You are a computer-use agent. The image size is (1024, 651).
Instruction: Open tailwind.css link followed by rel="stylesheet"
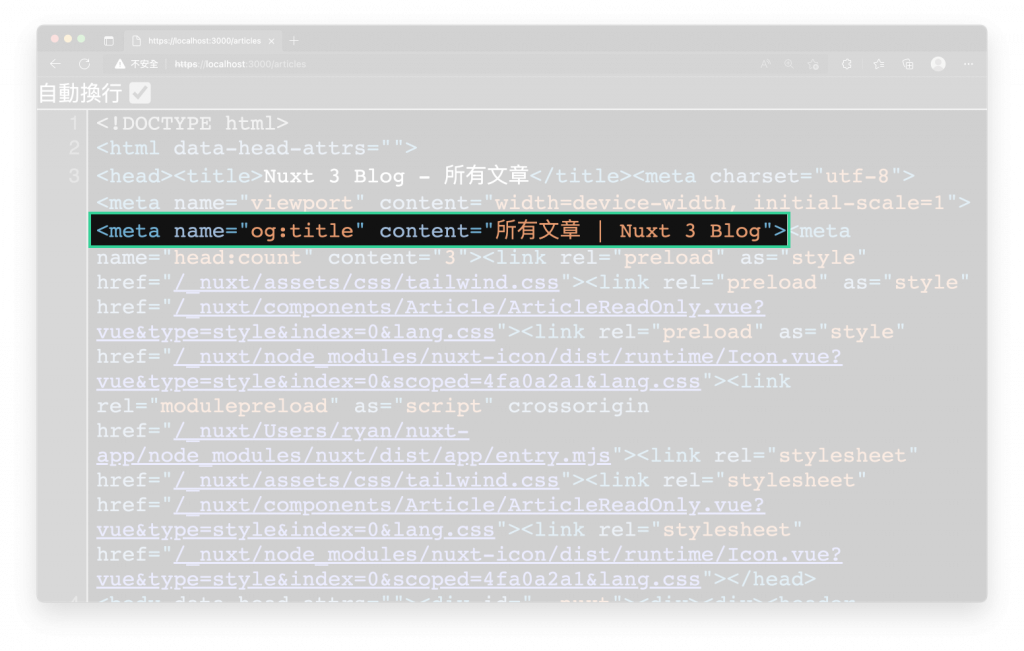pos(366,481)
